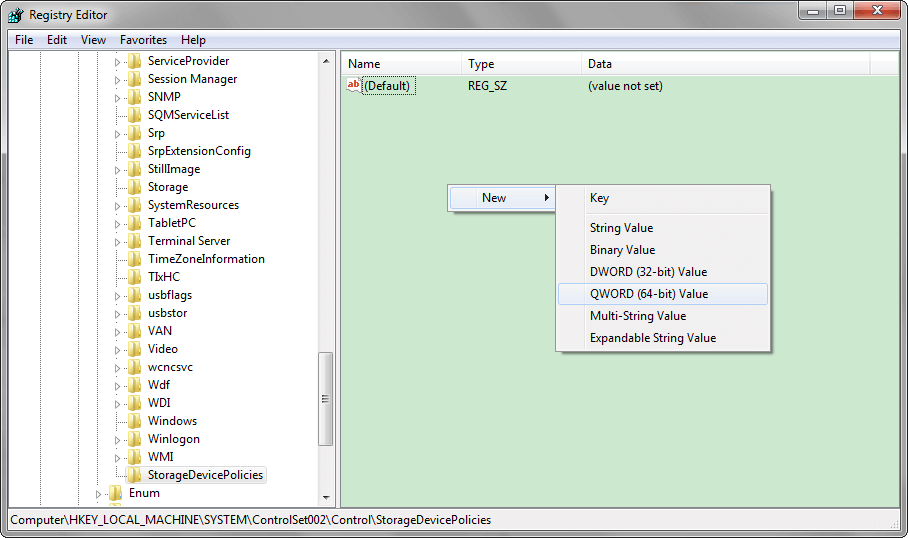Expand the Enum key arrow
Screen dimensions: 908x538
click(x=98, y=493)
